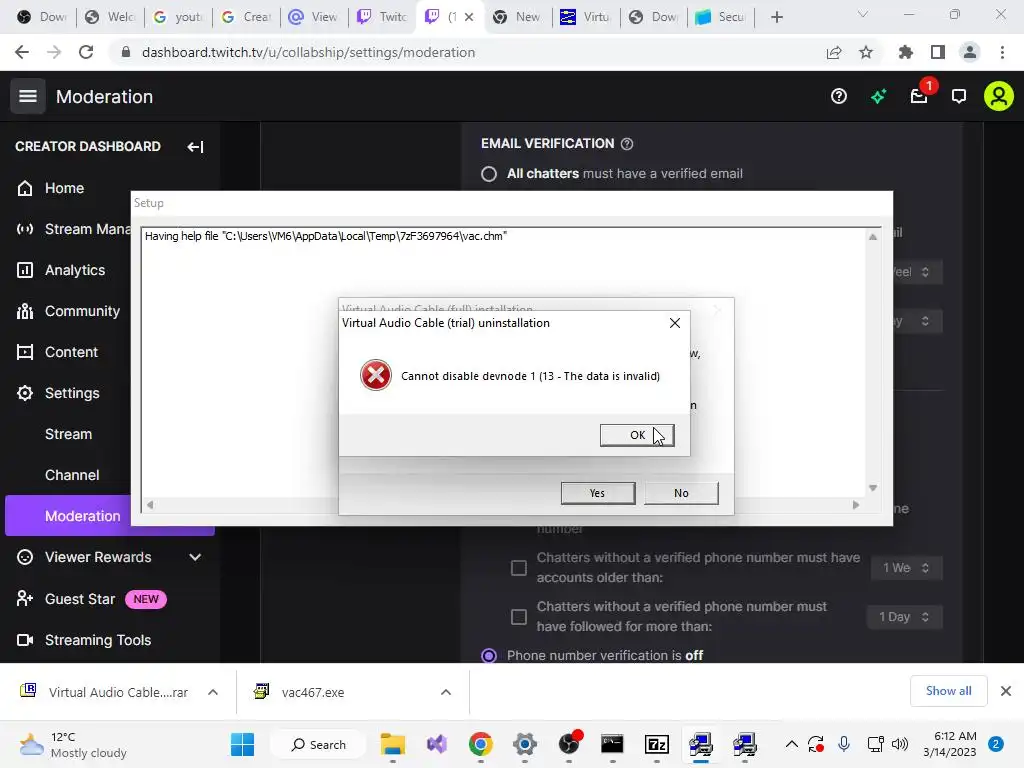Open the Twitch dashboard hamburger menu

[x=27, y=96]
